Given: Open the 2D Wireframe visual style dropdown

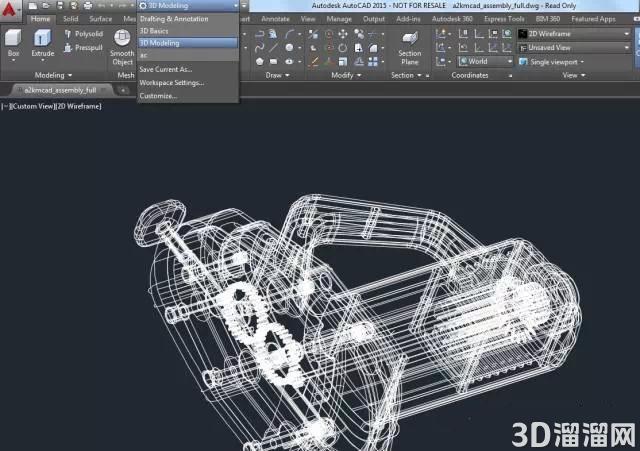Looking at the screenshot, I should pyautogui.click(x=575, y=34).
